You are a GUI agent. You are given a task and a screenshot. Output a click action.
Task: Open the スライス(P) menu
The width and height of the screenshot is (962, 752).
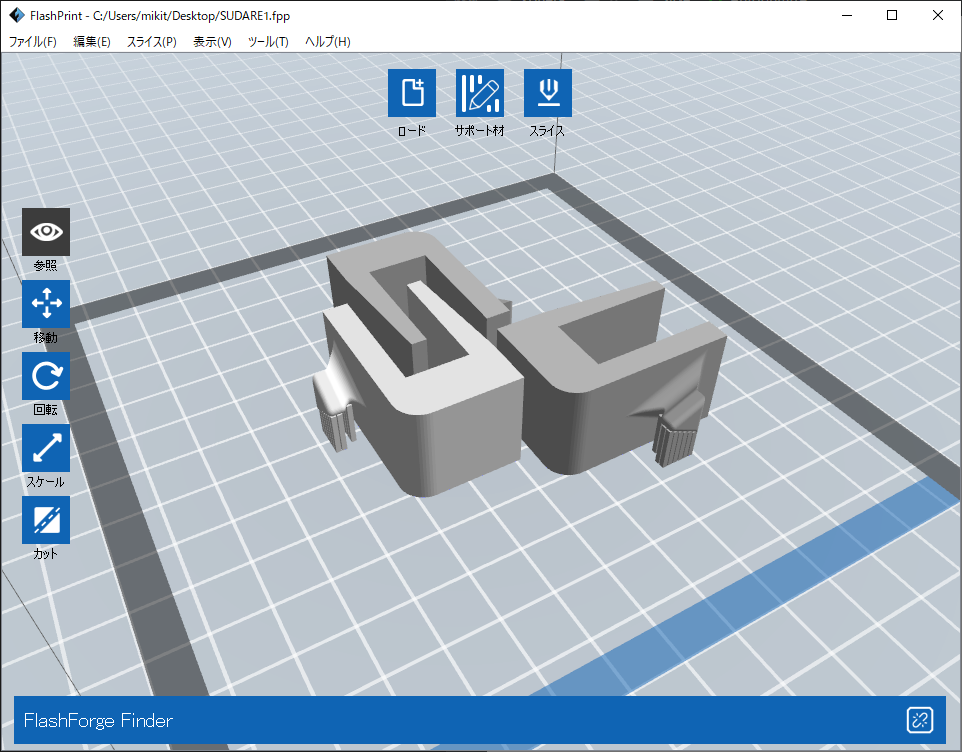[151, 42]
